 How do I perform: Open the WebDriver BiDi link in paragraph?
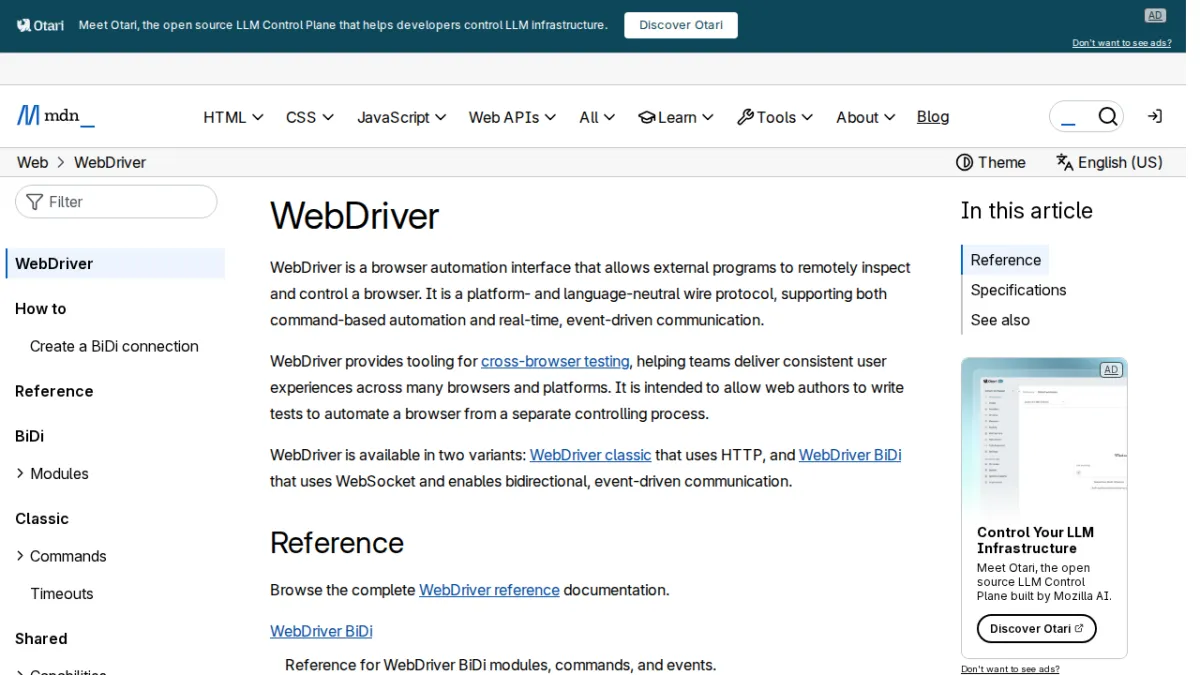pyautogui.click(x=850, y=455)
